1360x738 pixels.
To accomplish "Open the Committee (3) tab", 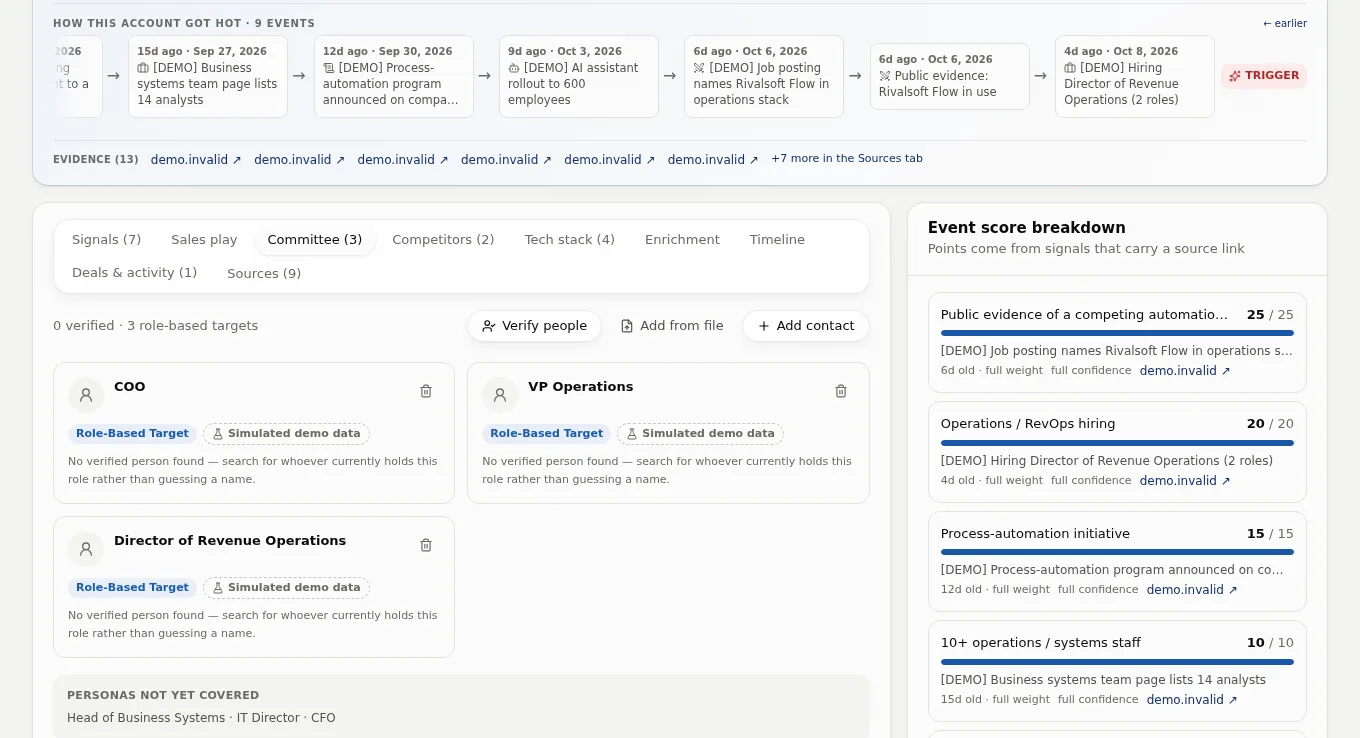I will pos(315,240).
